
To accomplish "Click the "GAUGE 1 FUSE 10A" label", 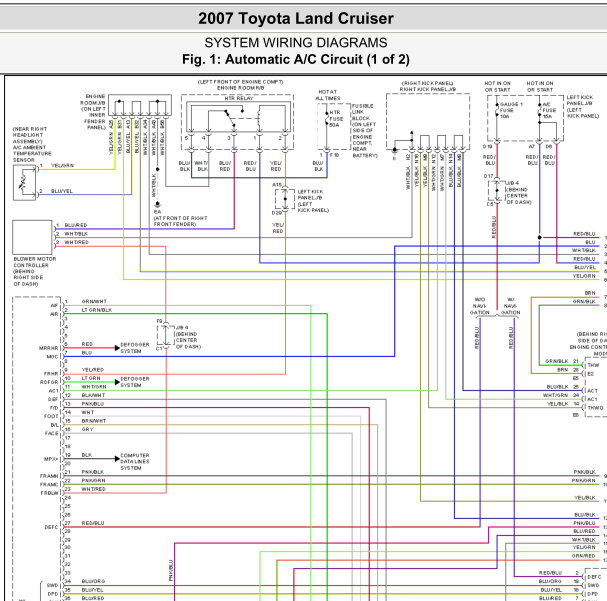I will (x=511, y=110).
